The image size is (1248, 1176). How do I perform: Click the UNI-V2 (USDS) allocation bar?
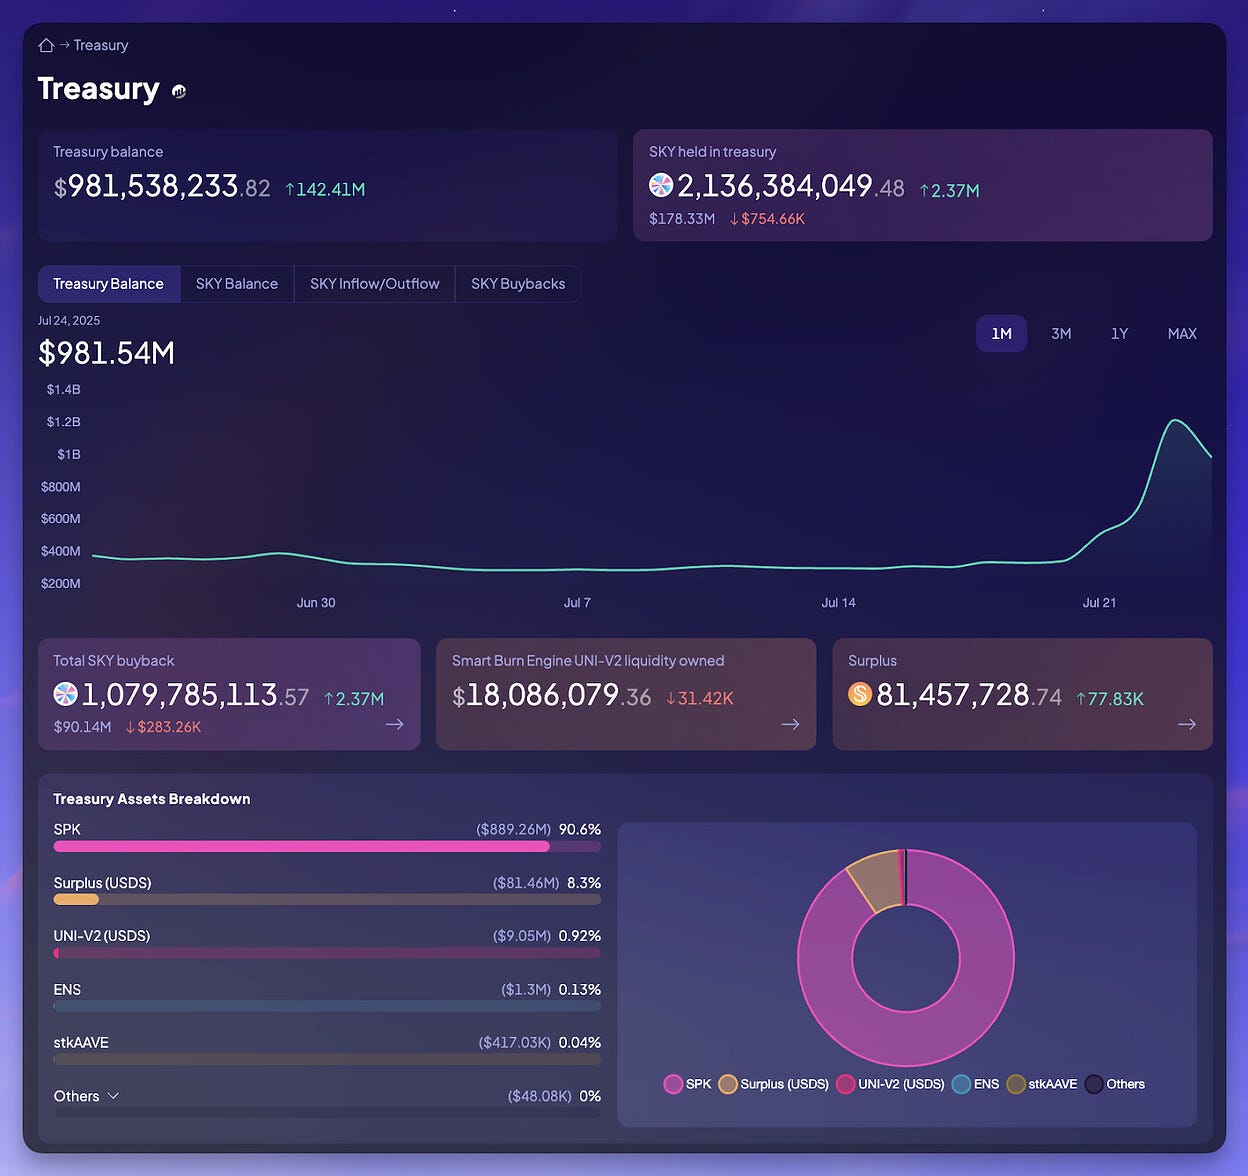pos(327,953)
